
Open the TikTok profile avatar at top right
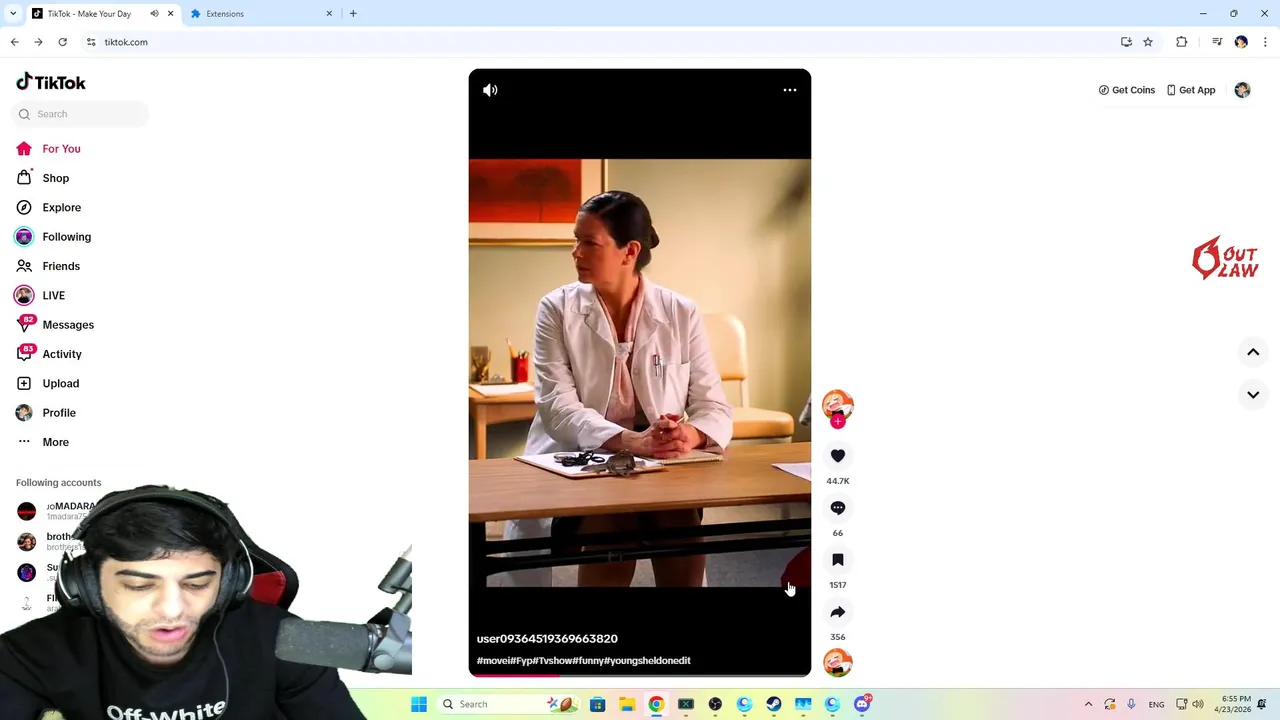(1242, 90)
